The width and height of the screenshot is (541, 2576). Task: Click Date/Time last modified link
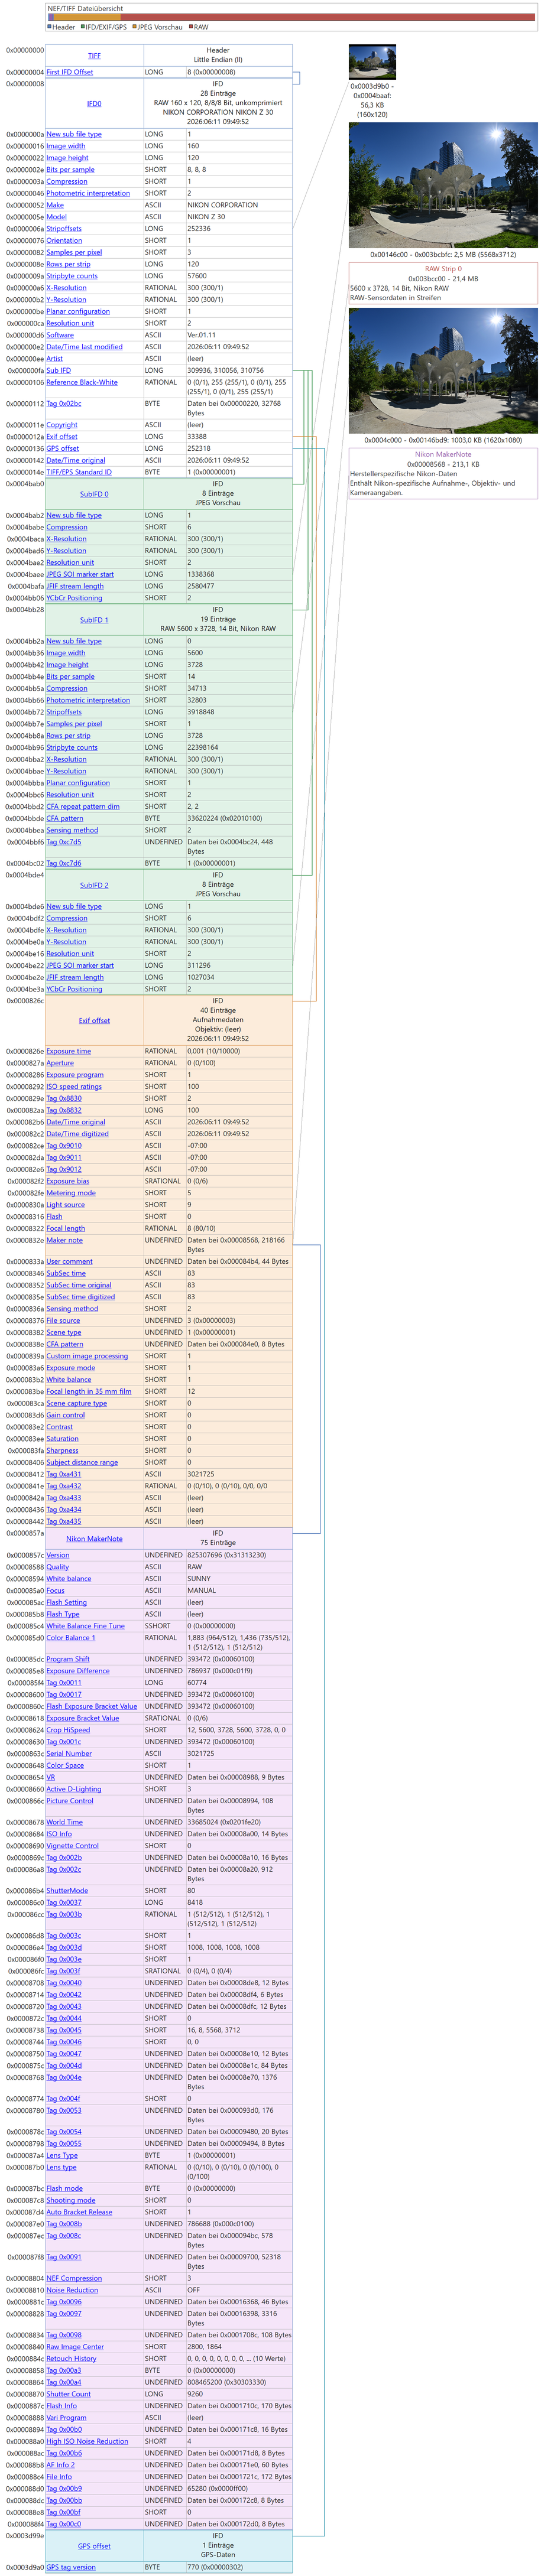[85, 347]
